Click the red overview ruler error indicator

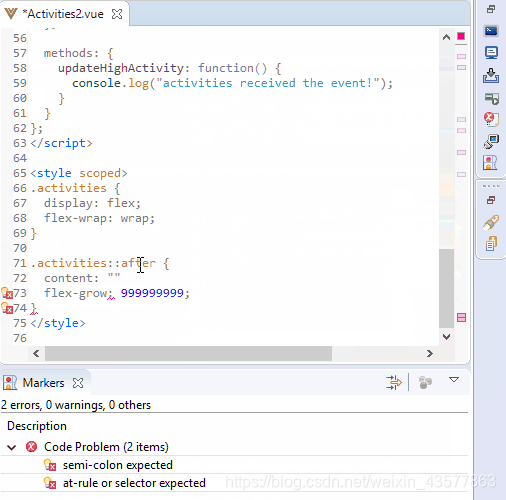tap(461, 36)
